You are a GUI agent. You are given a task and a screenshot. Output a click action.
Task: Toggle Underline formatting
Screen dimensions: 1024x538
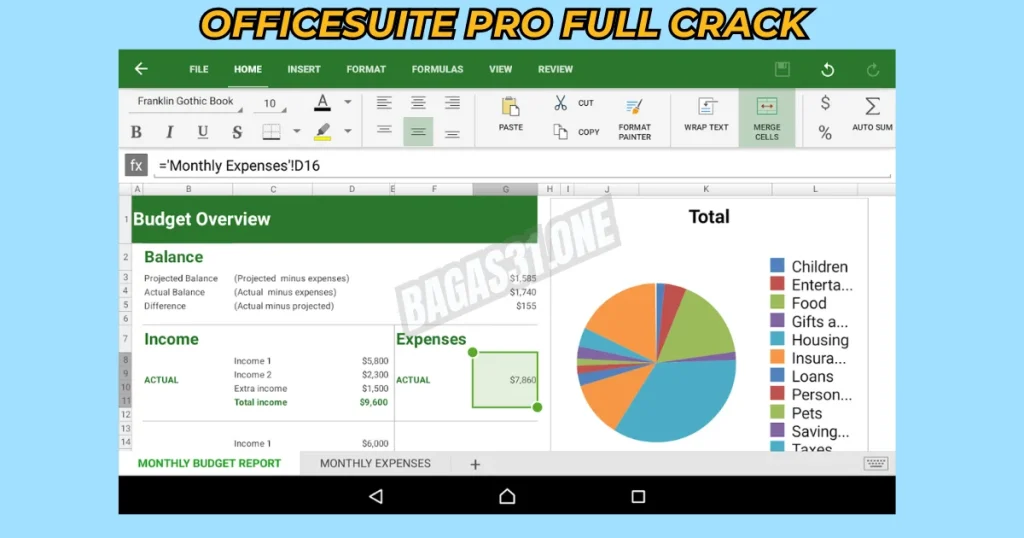tap(203, 132)
